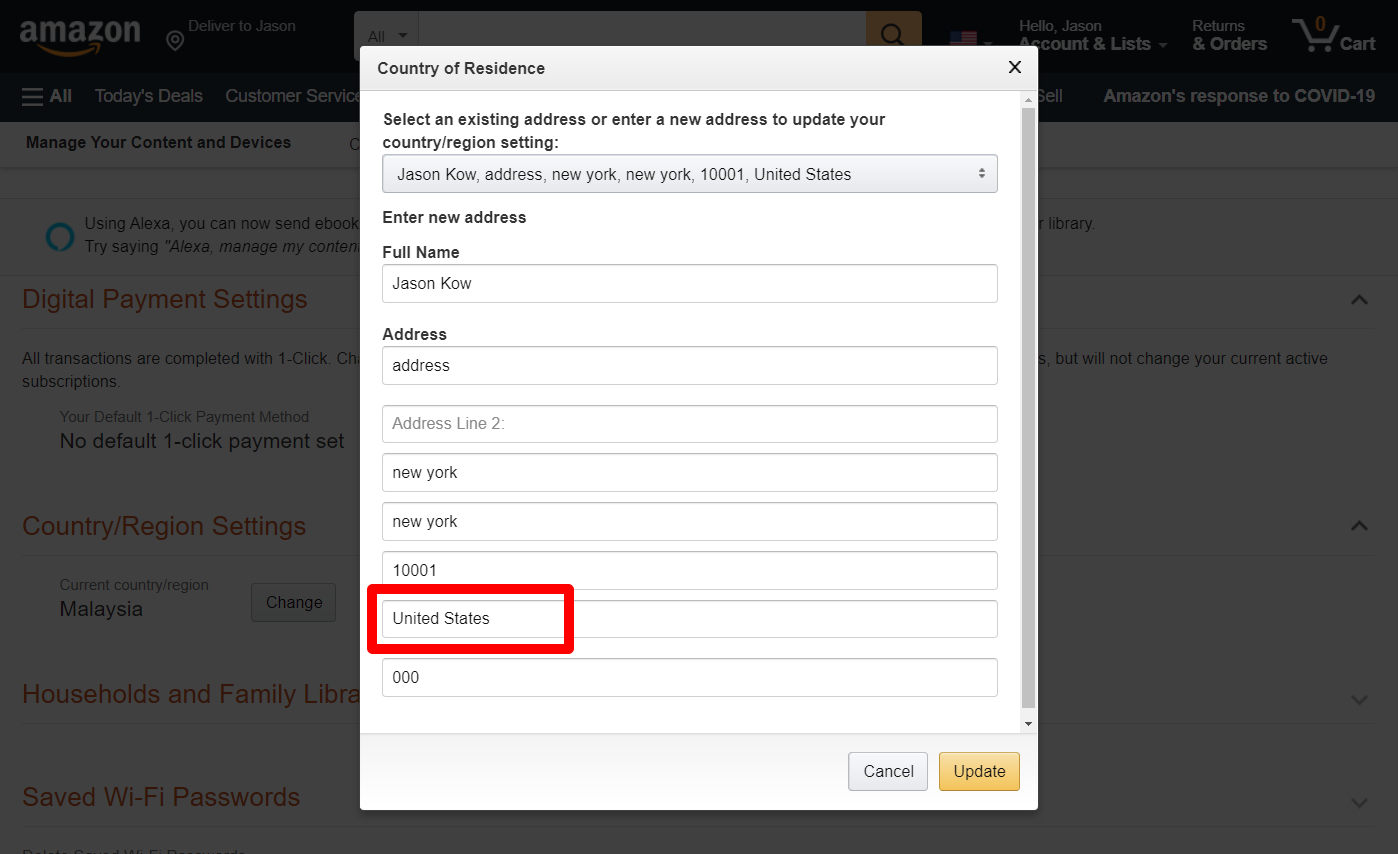The width and height of the screenshot is (1398, 854).
Task: Click the Full Name input field
Action: point(689,283)
